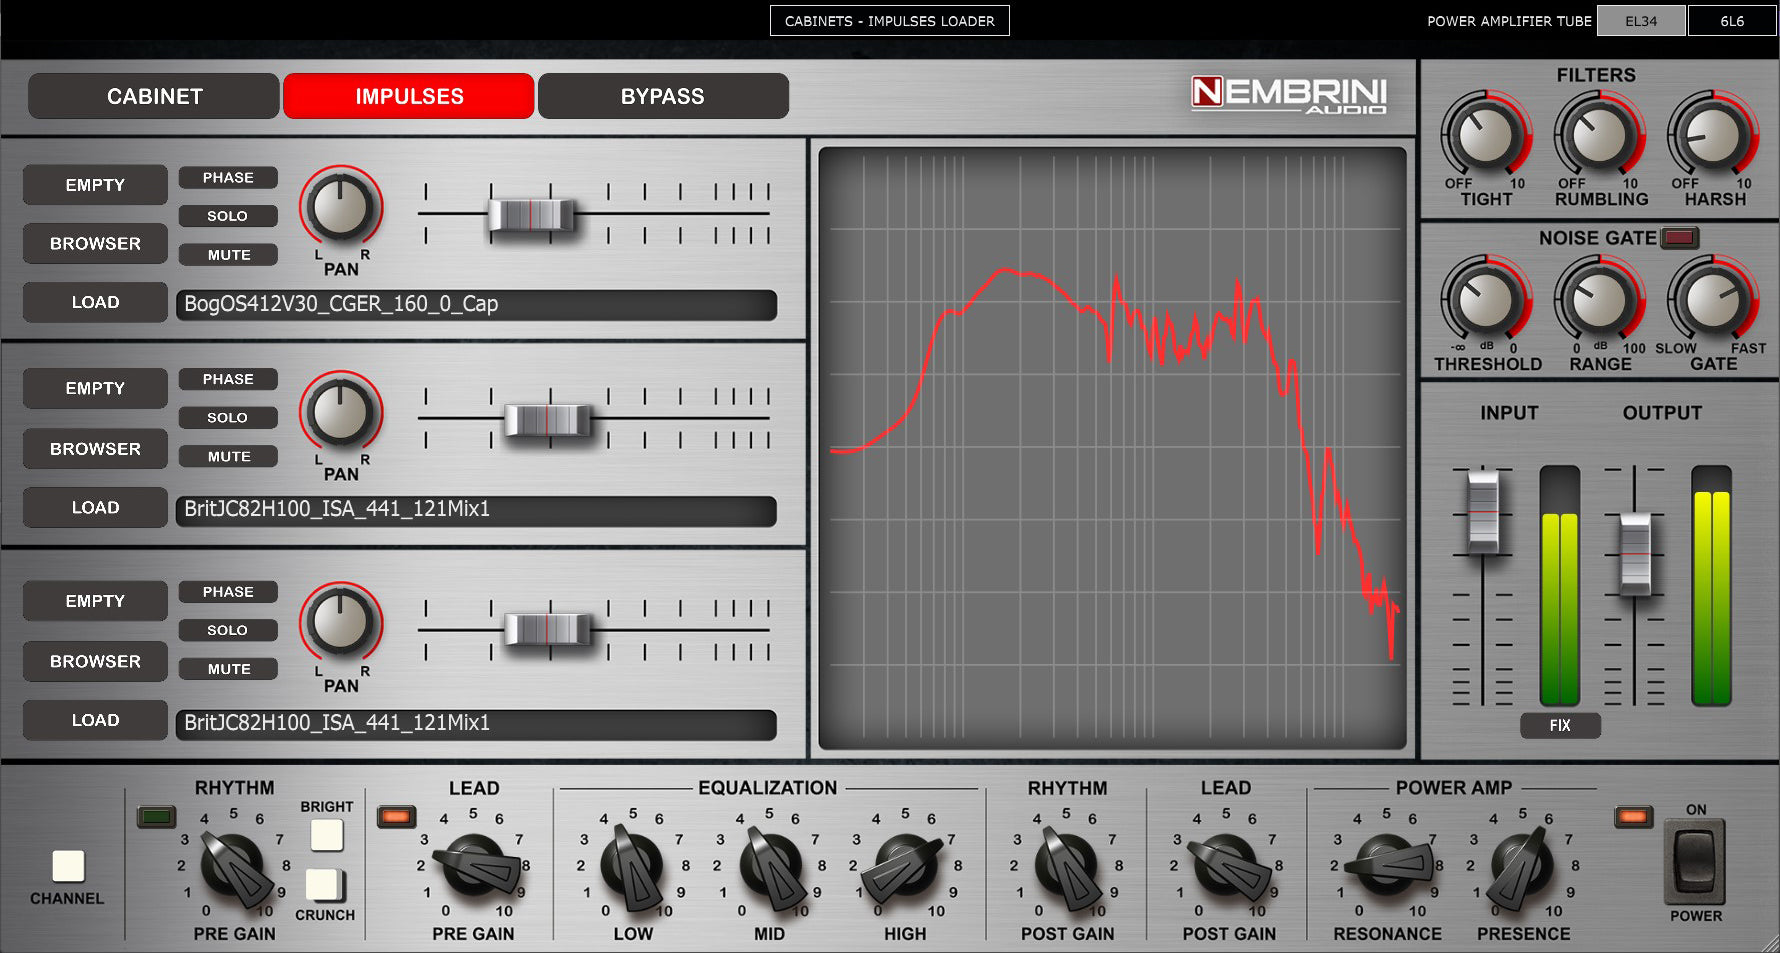Solo the first impulse slot
The image size is (1780, 953).
click(228, 216)
